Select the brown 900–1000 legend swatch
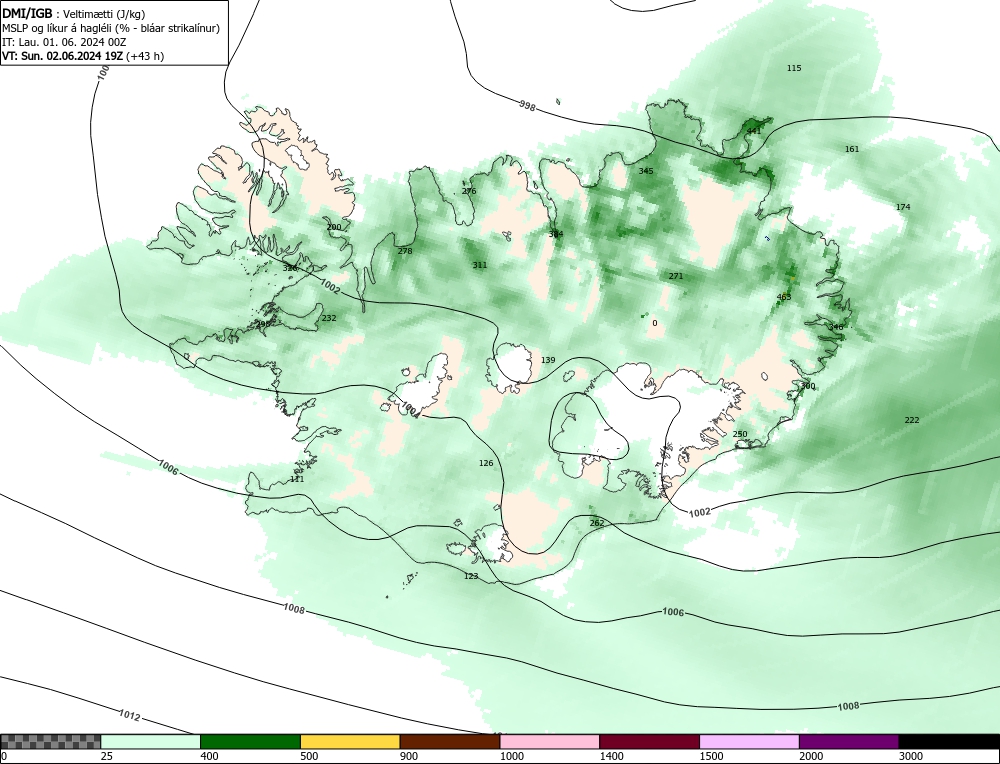This screenshot has height=764, width=1000. coord(450,741)
